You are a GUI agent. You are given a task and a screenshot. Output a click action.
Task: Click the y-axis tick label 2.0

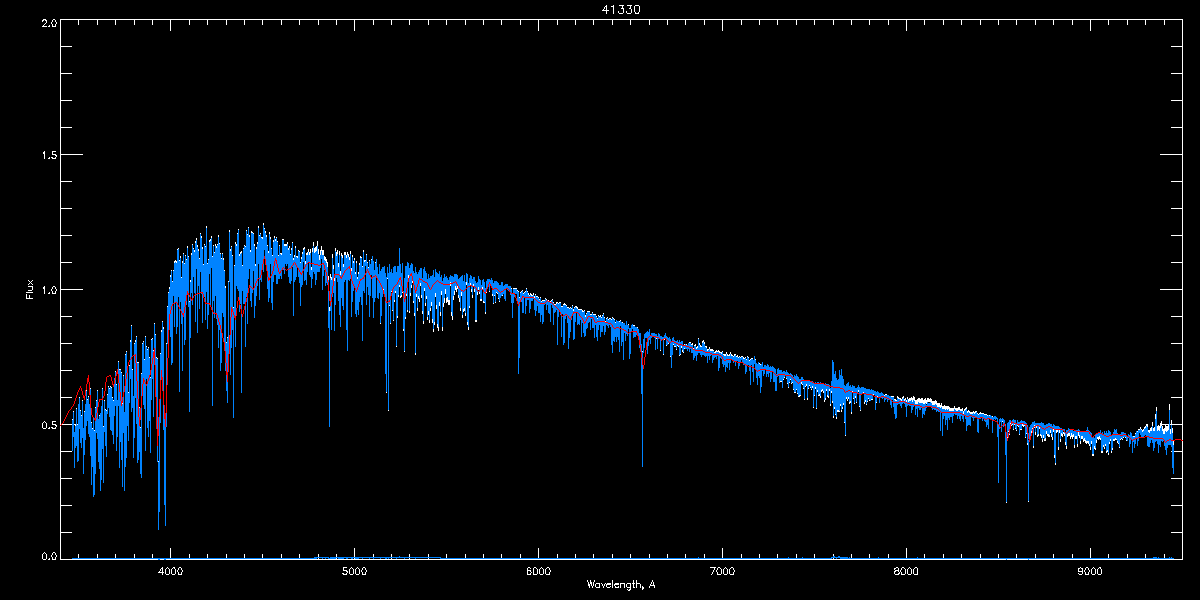[x=49, y=21]
